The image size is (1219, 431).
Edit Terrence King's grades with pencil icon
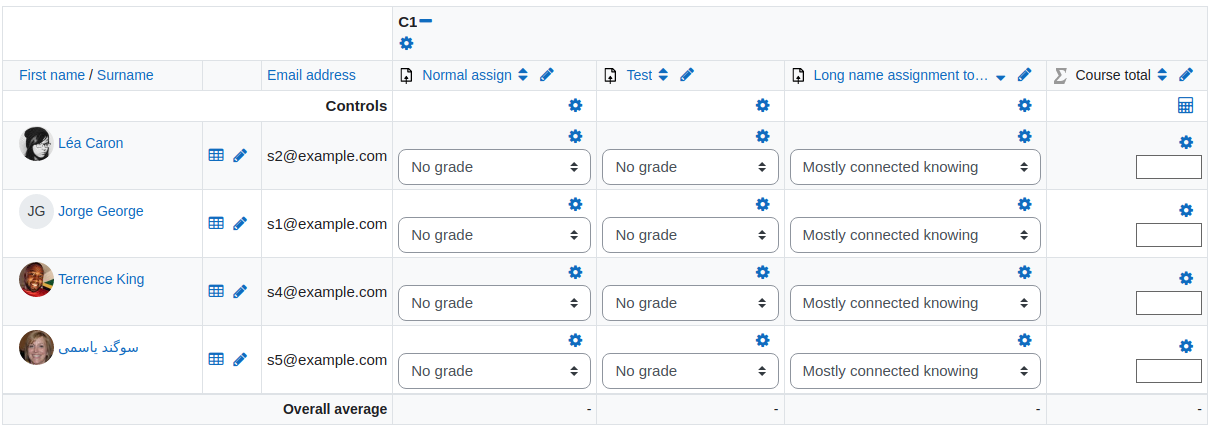tap(240, 291)
